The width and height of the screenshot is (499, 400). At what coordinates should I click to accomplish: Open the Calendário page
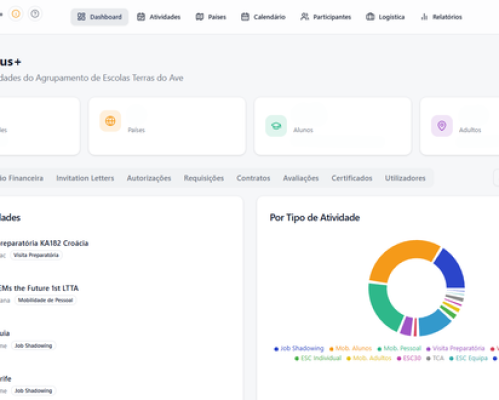(x=263, y=17)
